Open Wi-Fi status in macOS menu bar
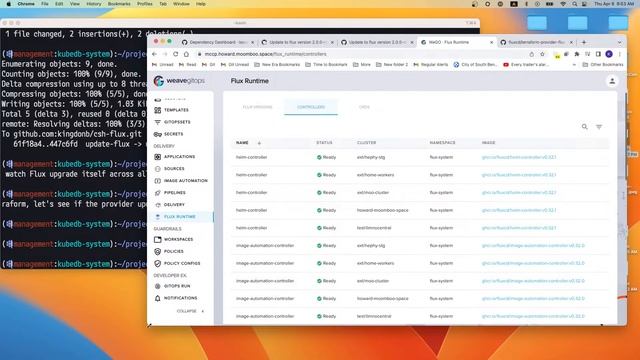Viewport: 640px width, 360px height. tap(563, 4)
